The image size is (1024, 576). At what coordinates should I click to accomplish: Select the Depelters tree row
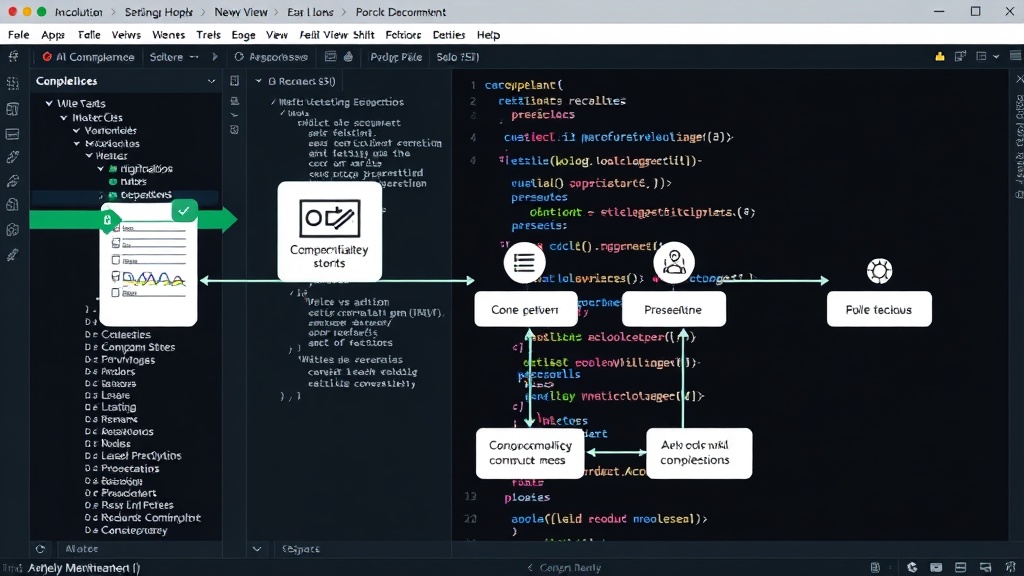(x=125, y=195)
